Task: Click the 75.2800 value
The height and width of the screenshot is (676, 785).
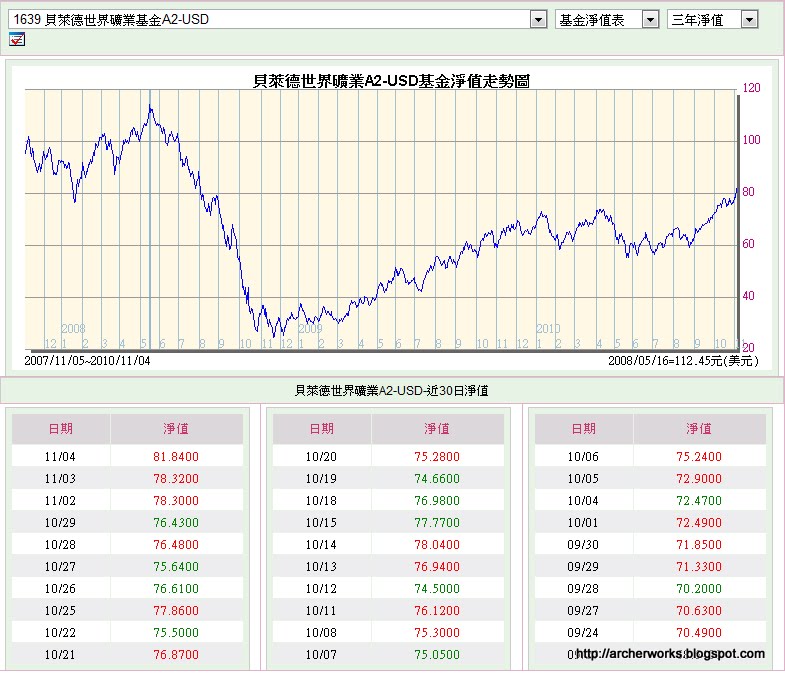Action: coord(437,457)
